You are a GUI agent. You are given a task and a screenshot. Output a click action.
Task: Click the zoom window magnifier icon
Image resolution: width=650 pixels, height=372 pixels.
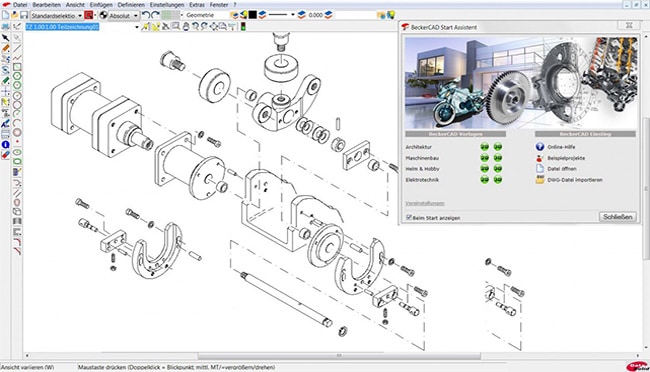coord(176,27)
